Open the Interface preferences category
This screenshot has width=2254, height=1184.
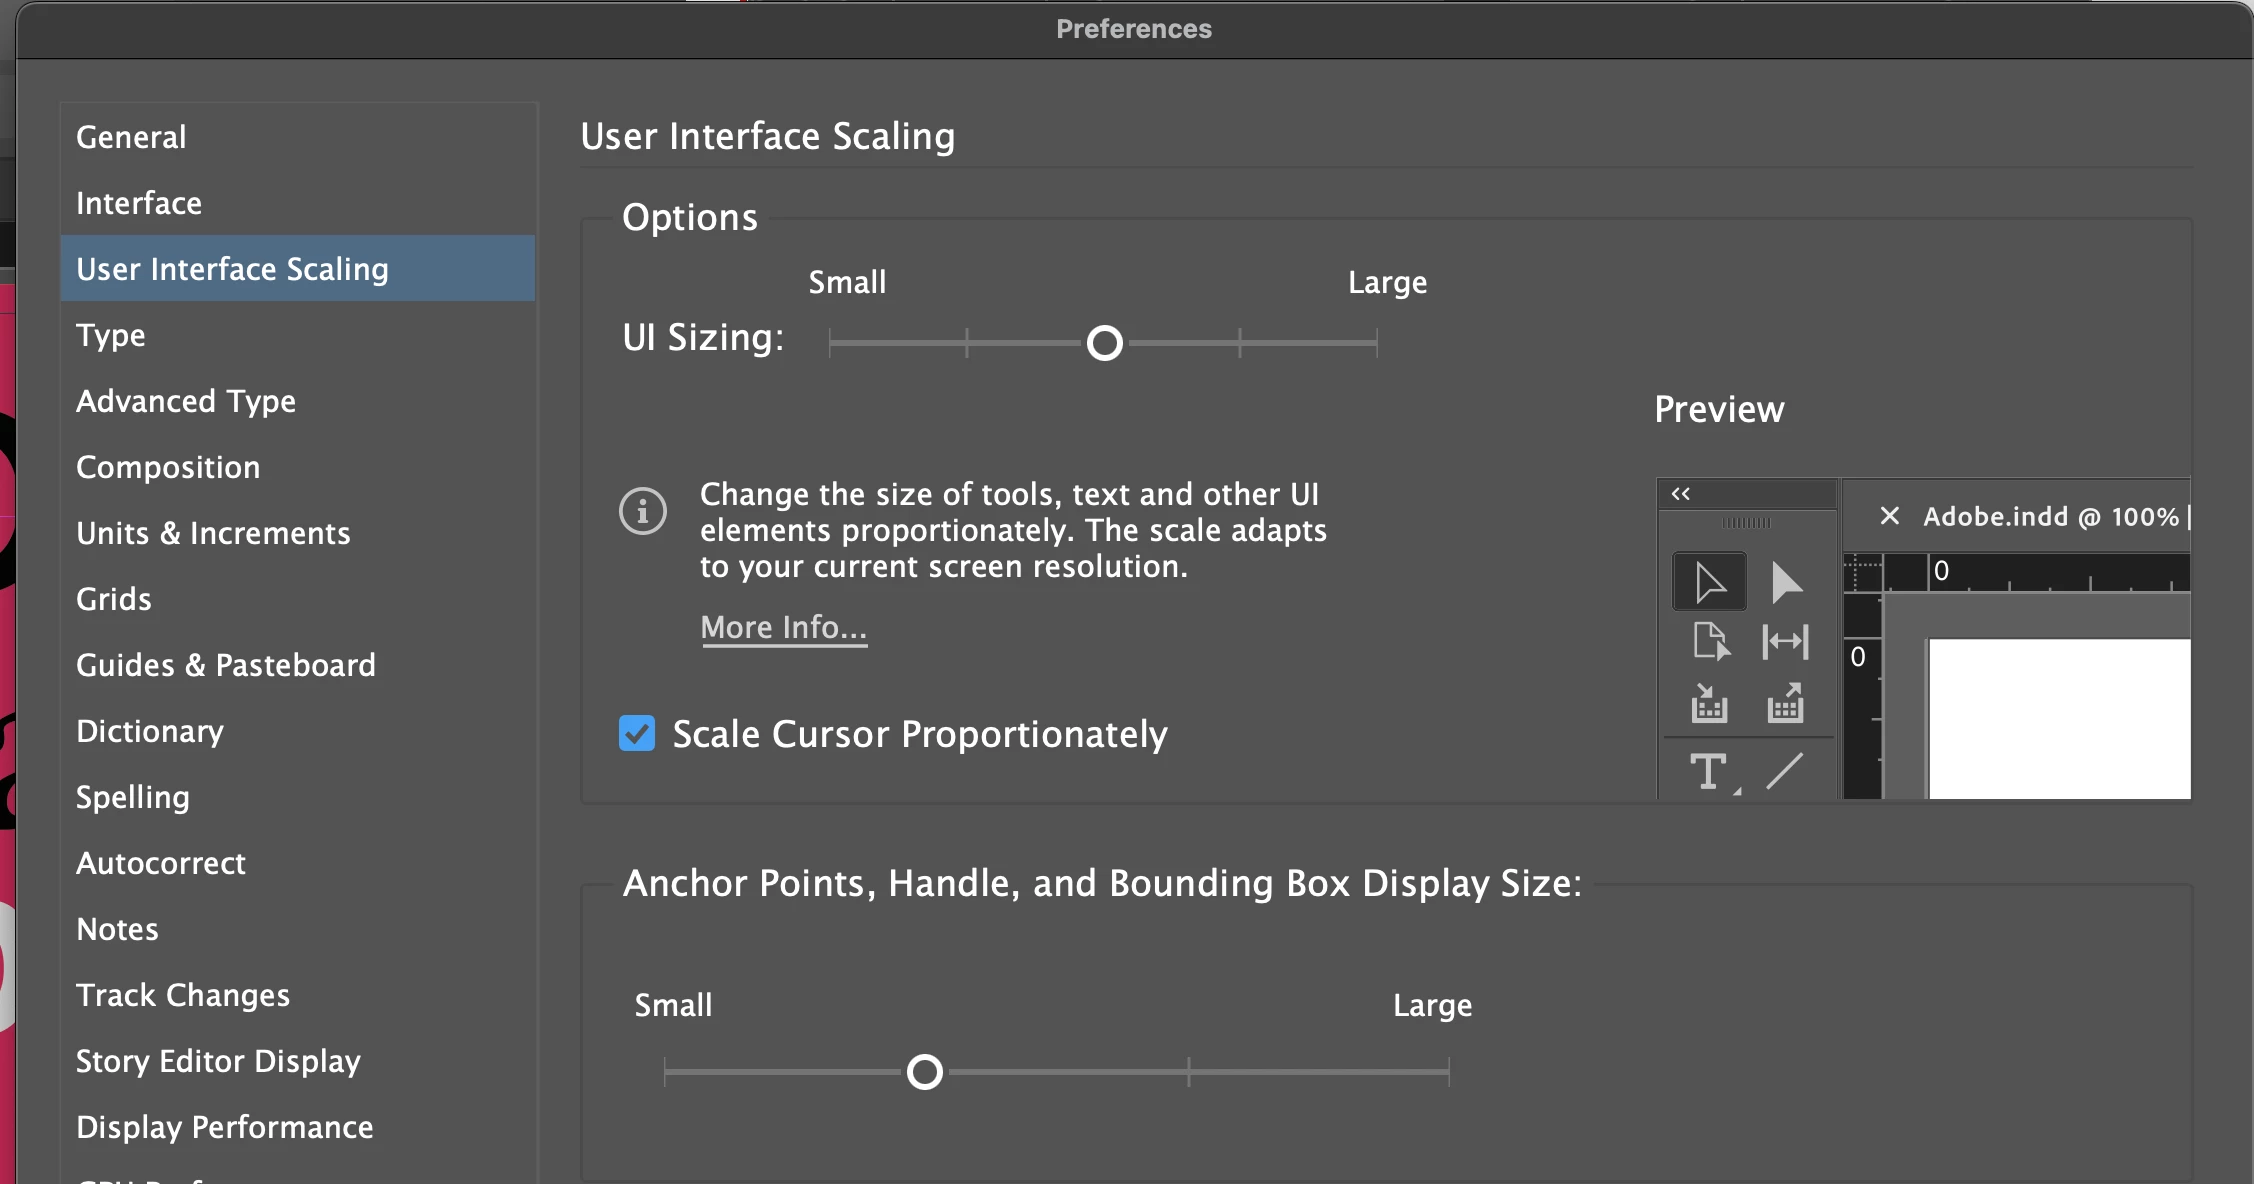coord(139,203)
